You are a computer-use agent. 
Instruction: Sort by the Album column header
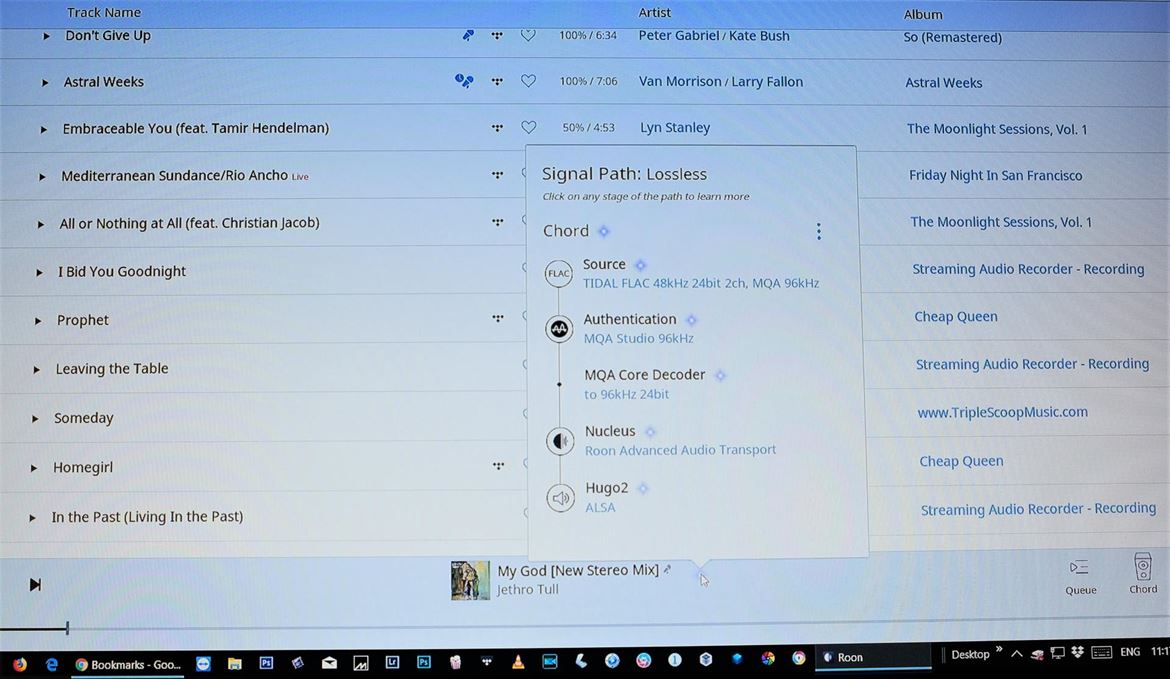pyautogui.click(x=923, y=14)
